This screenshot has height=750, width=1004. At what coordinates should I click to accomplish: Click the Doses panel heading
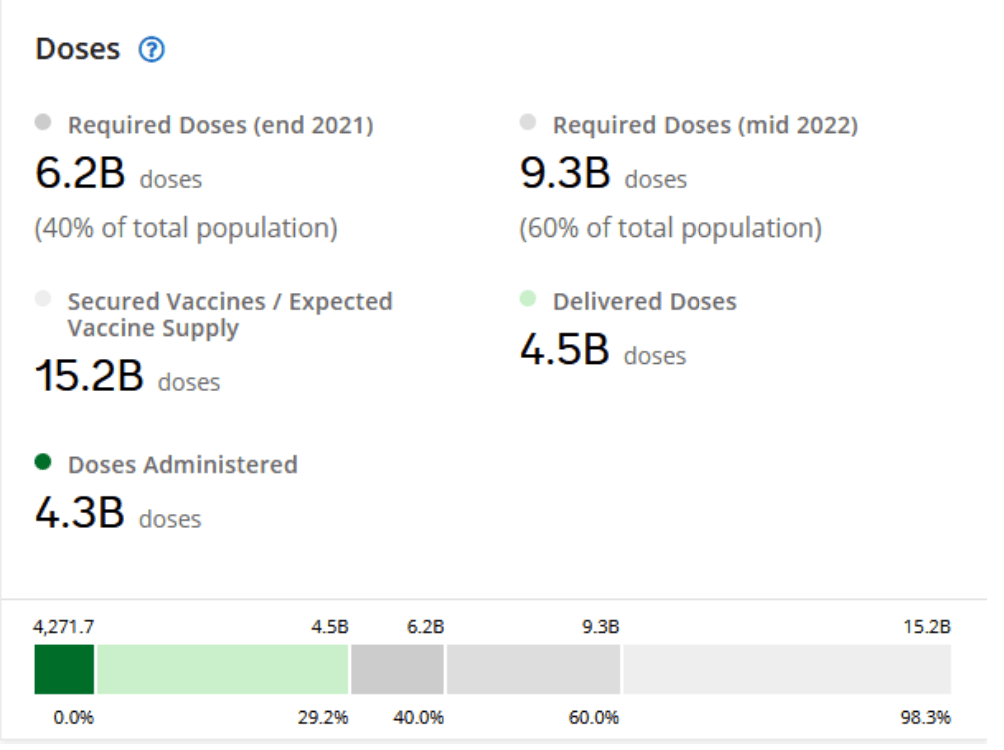click(78, 49)
